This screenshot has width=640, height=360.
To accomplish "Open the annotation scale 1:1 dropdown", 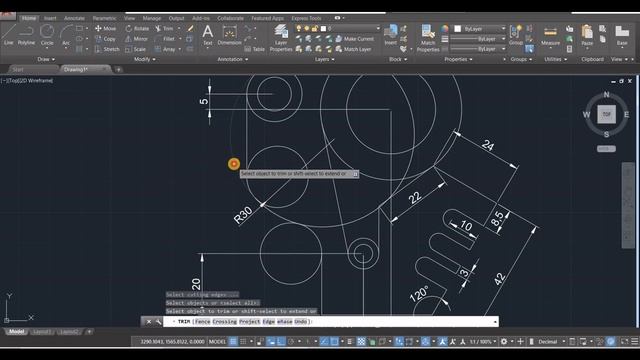I will [483, 341].
